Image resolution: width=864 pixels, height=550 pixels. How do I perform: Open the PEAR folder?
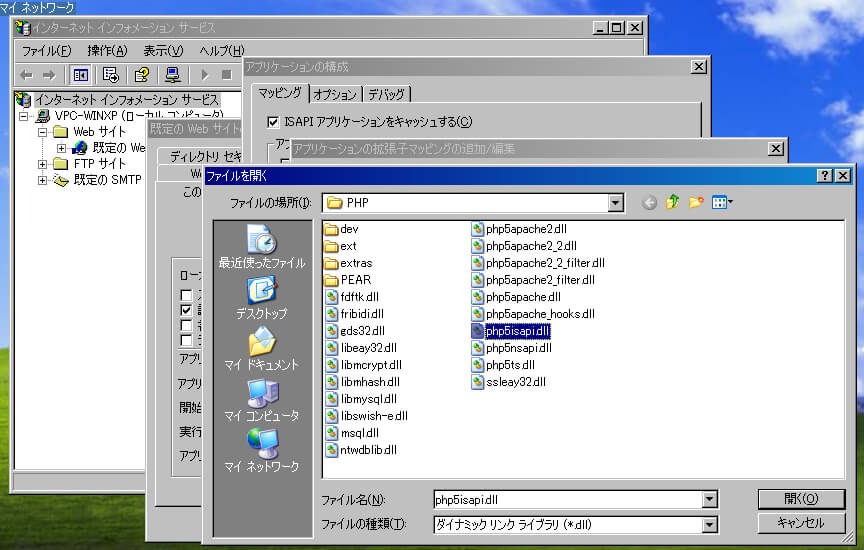[355, 280]
